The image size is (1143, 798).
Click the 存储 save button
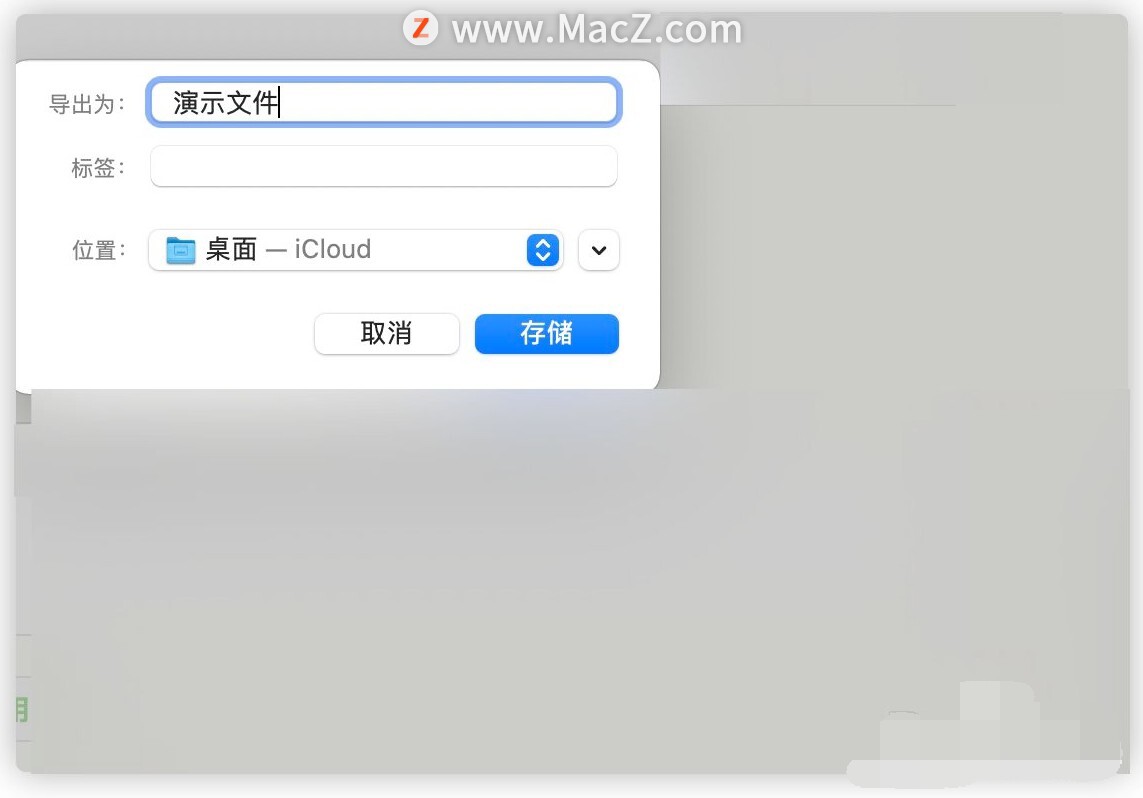coord(547,334)
